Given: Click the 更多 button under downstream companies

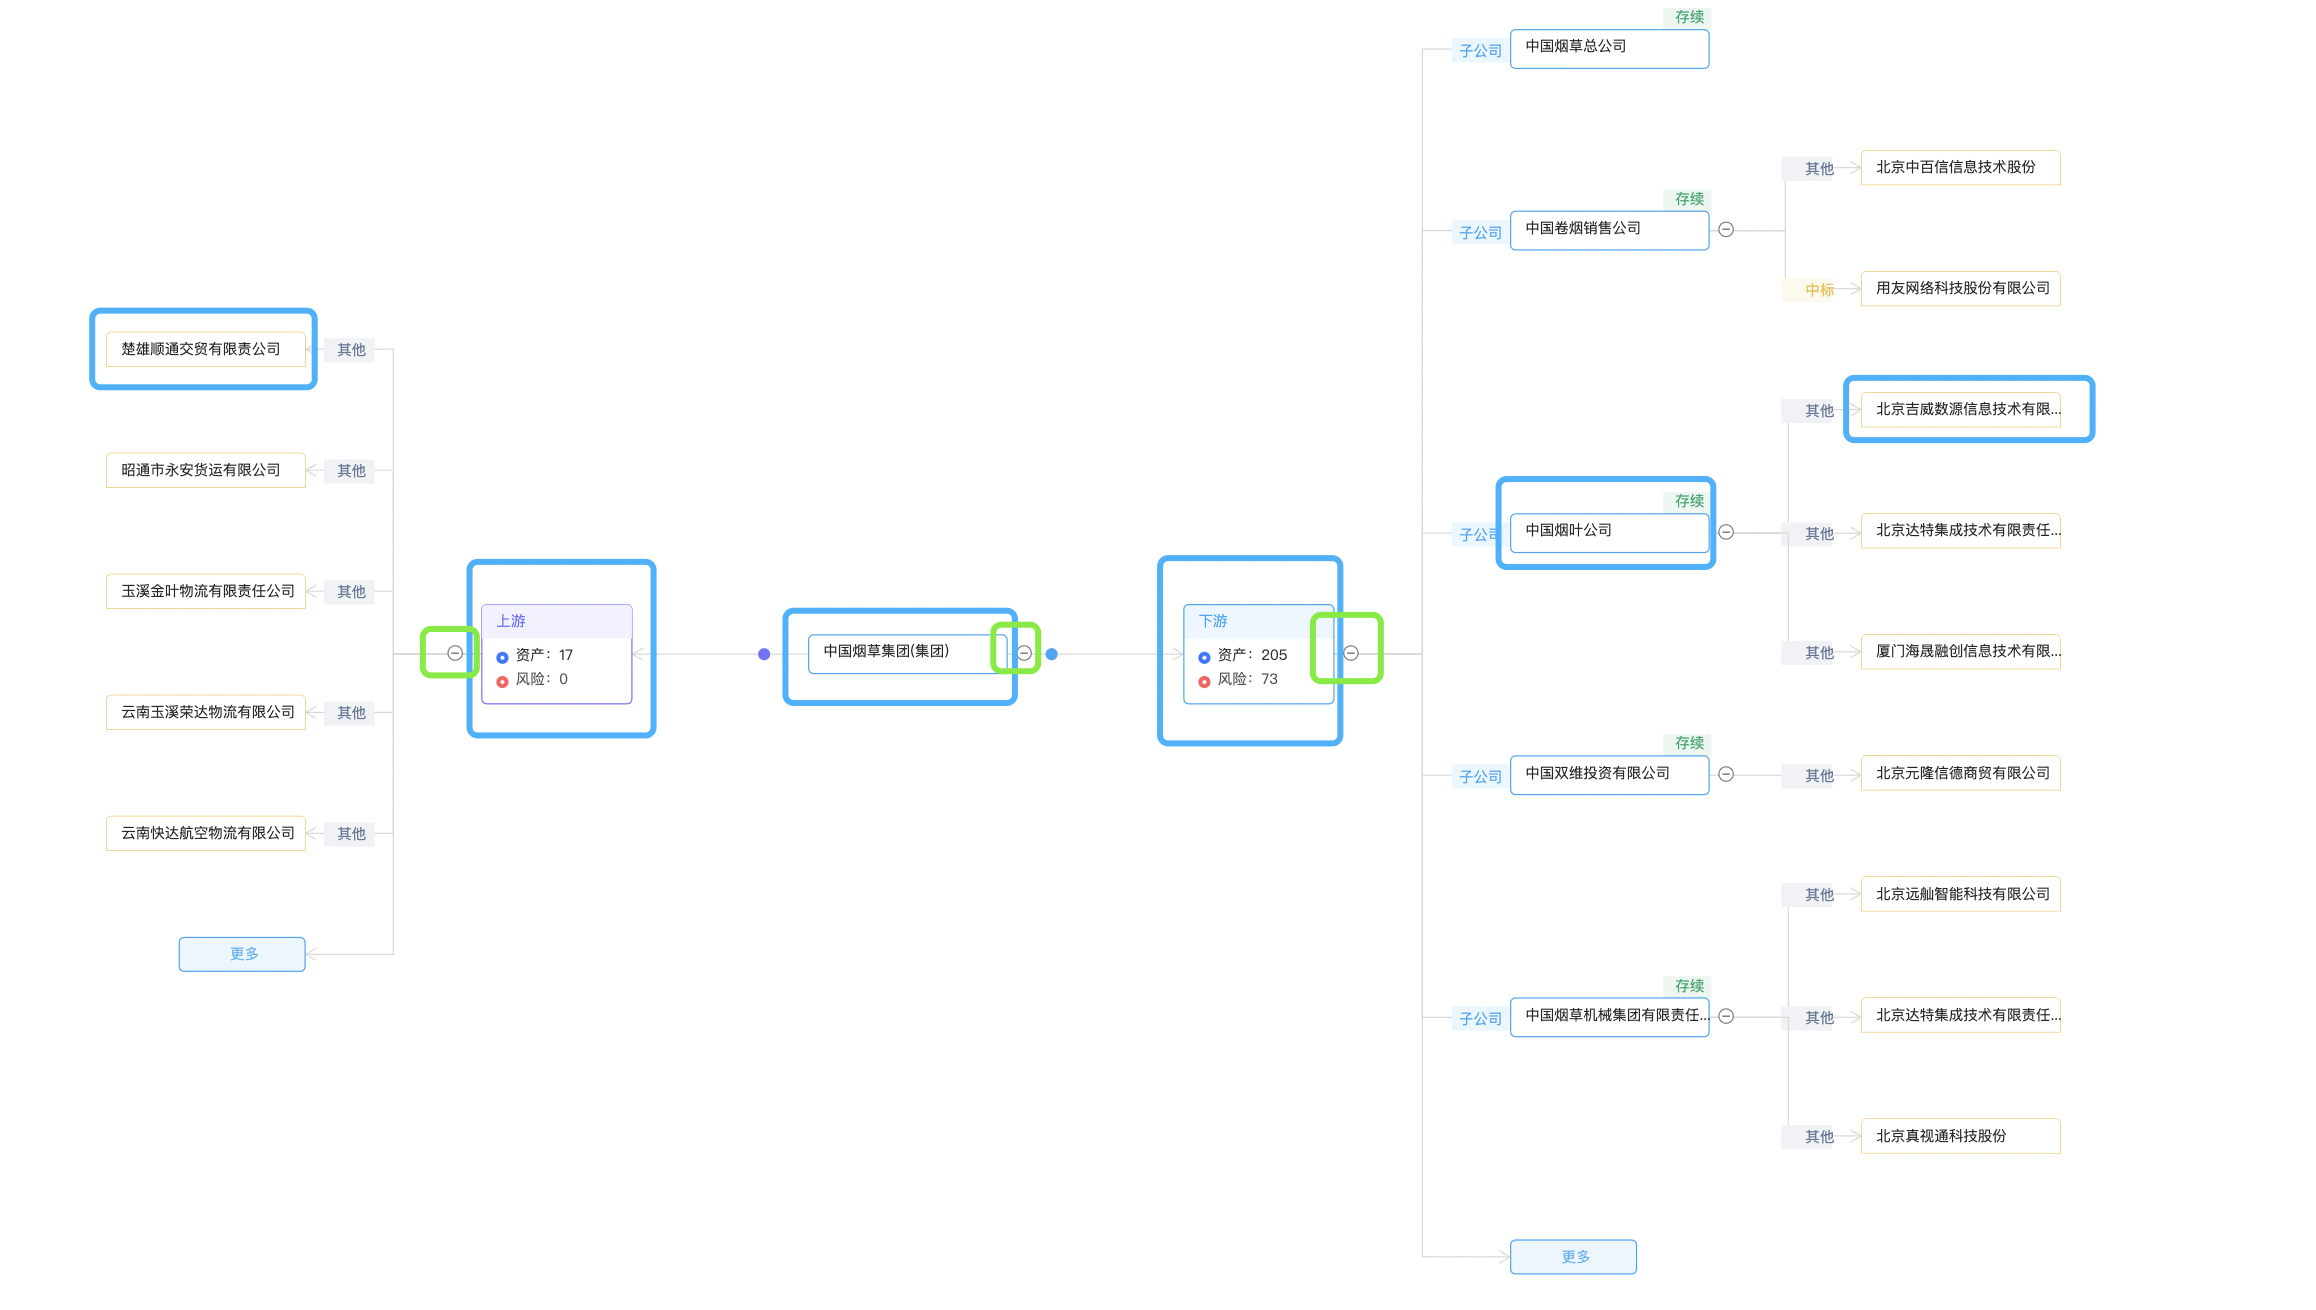Looking at the screenshot, I should coord(1573,1257).
